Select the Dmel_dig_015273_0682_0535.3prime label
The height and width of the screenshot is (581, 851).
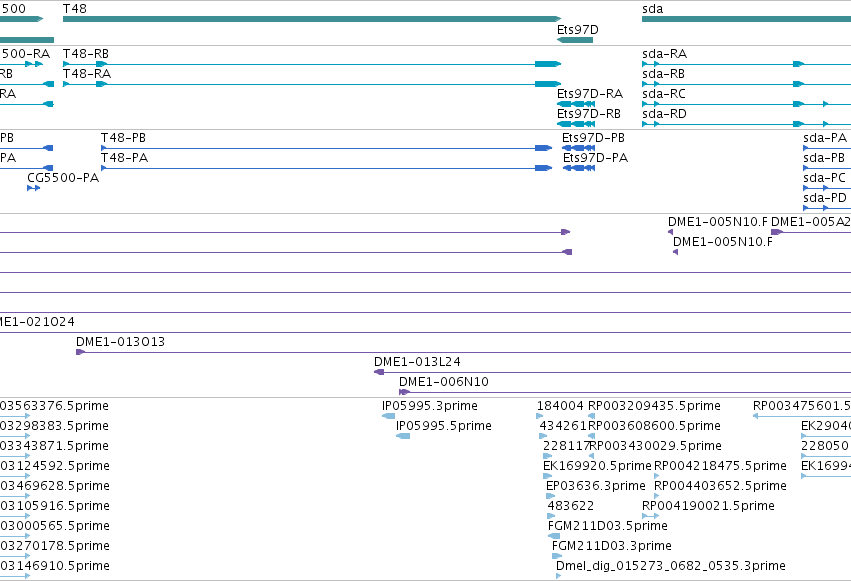pos(671,566)
